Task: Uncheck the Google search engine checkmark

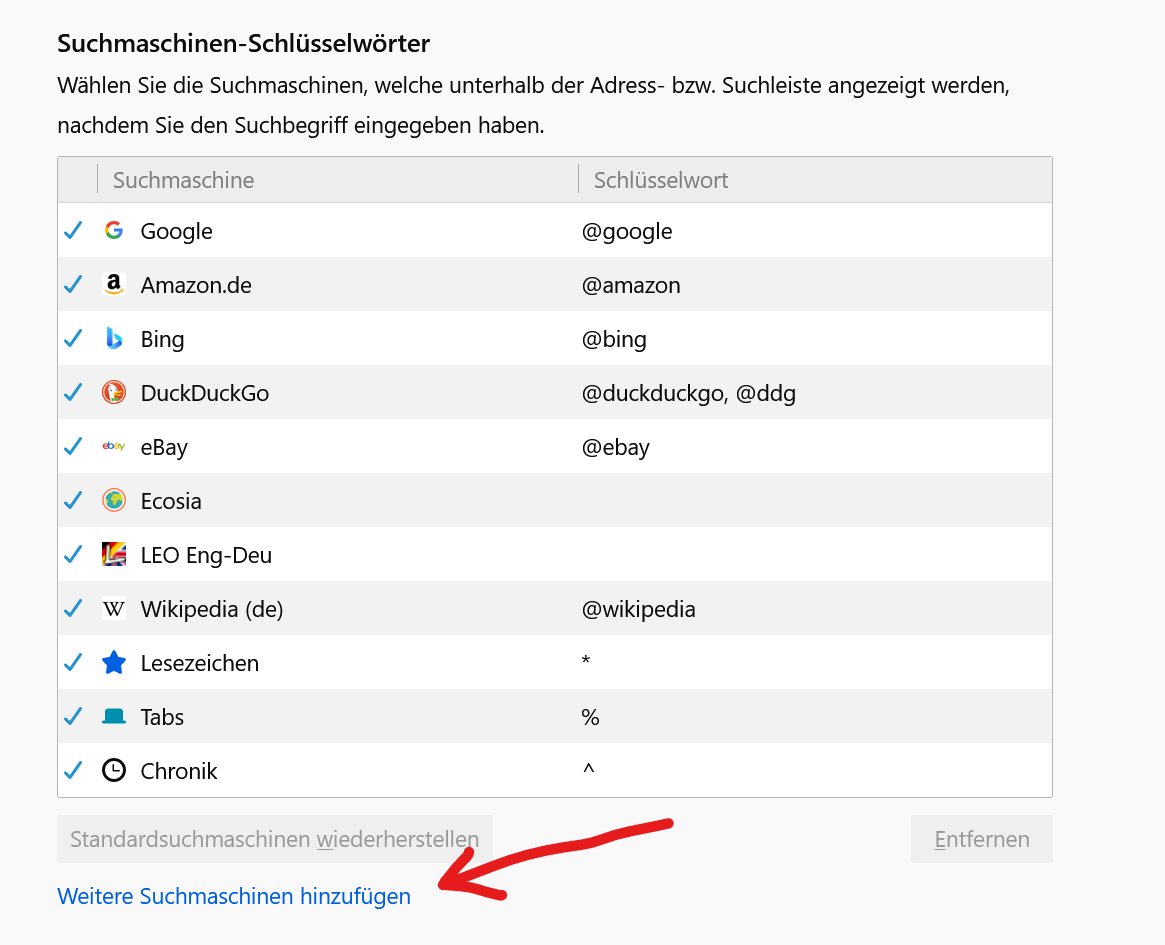Action: click(73, 231)
